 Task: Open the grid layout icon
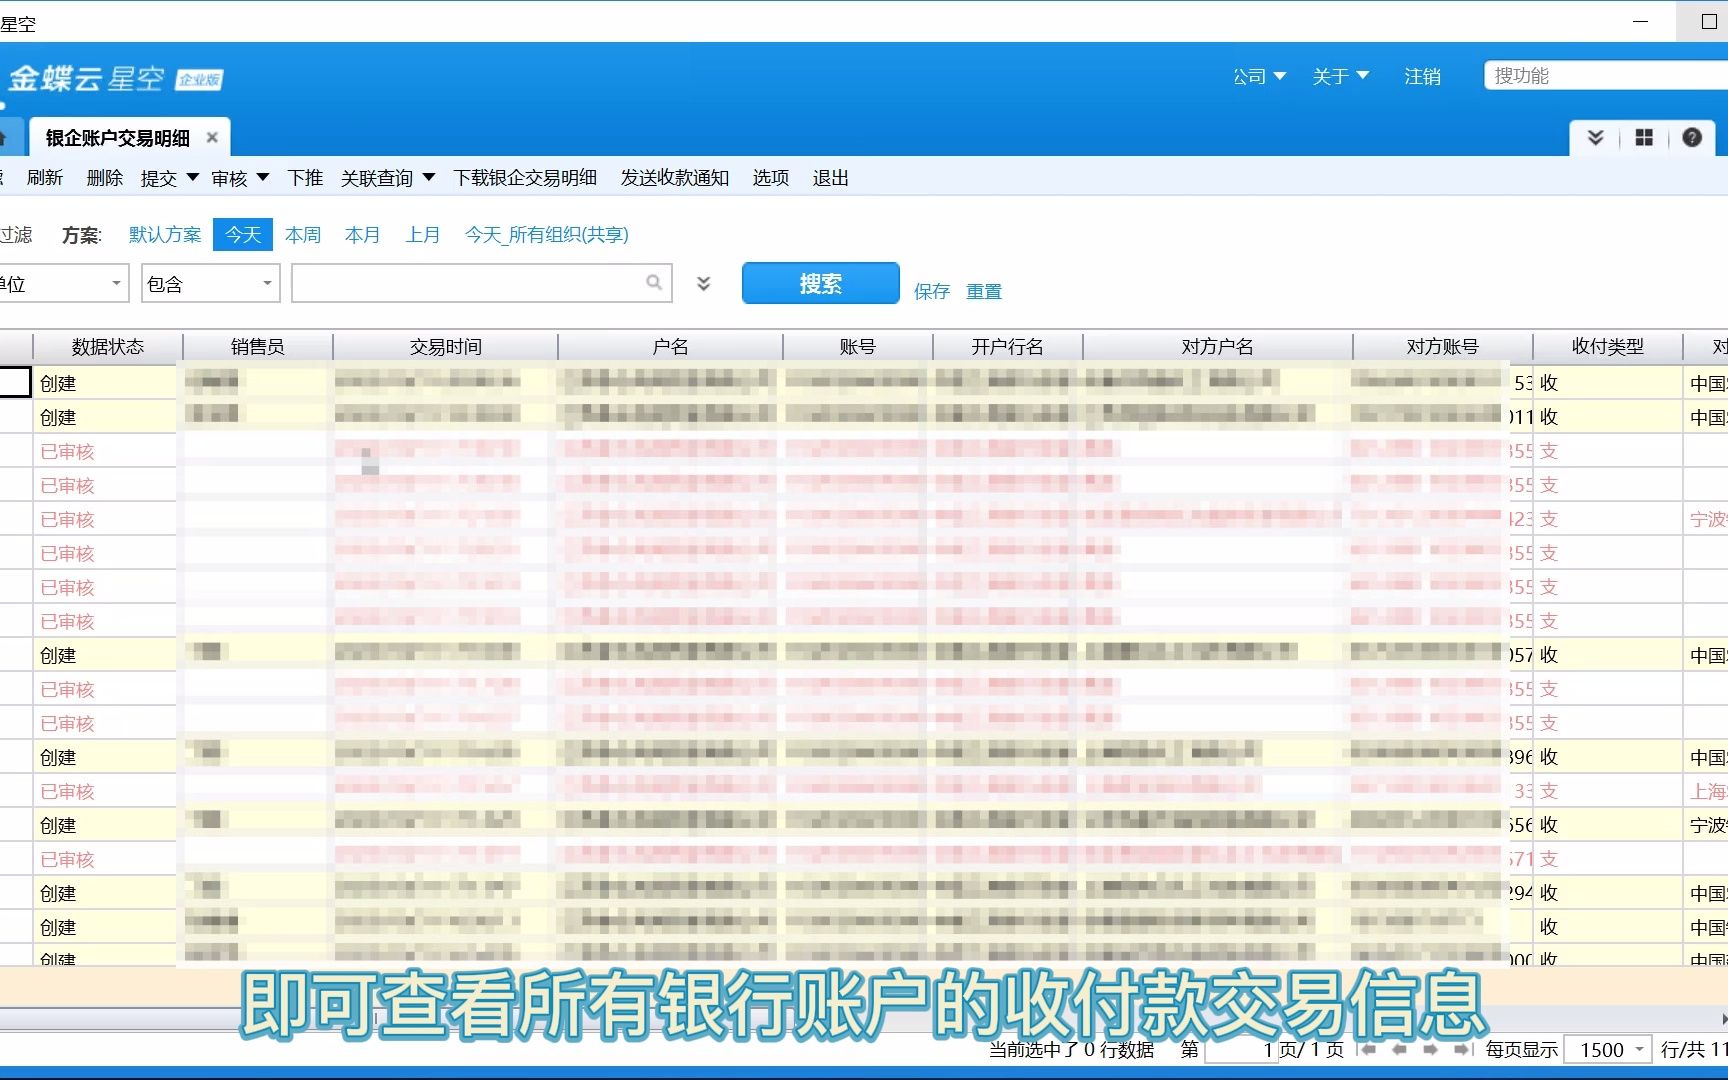click(1644, 138)
